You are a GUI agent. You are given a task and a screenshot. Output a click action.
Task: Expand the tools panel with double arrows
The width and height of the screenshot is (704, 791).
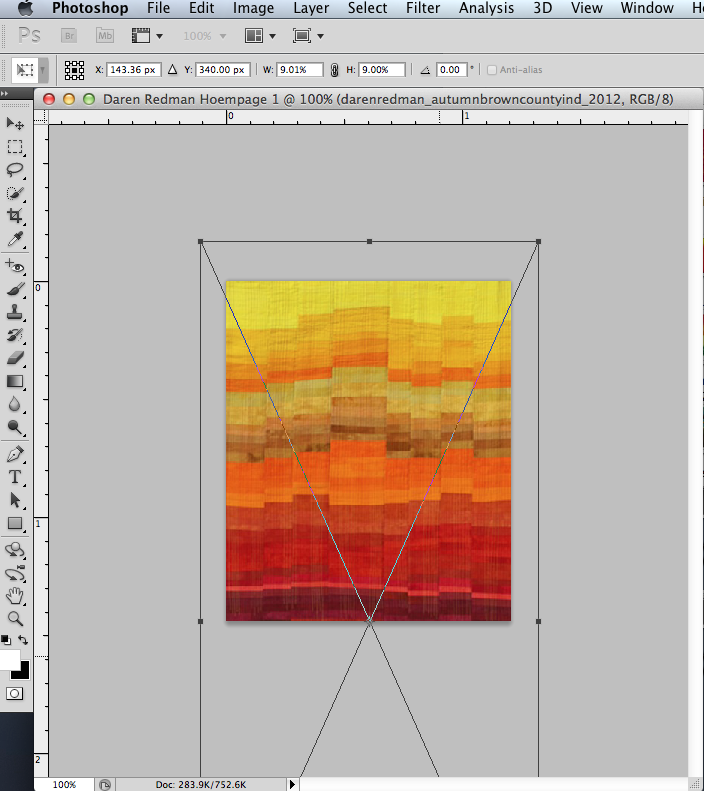coord(5,94)
